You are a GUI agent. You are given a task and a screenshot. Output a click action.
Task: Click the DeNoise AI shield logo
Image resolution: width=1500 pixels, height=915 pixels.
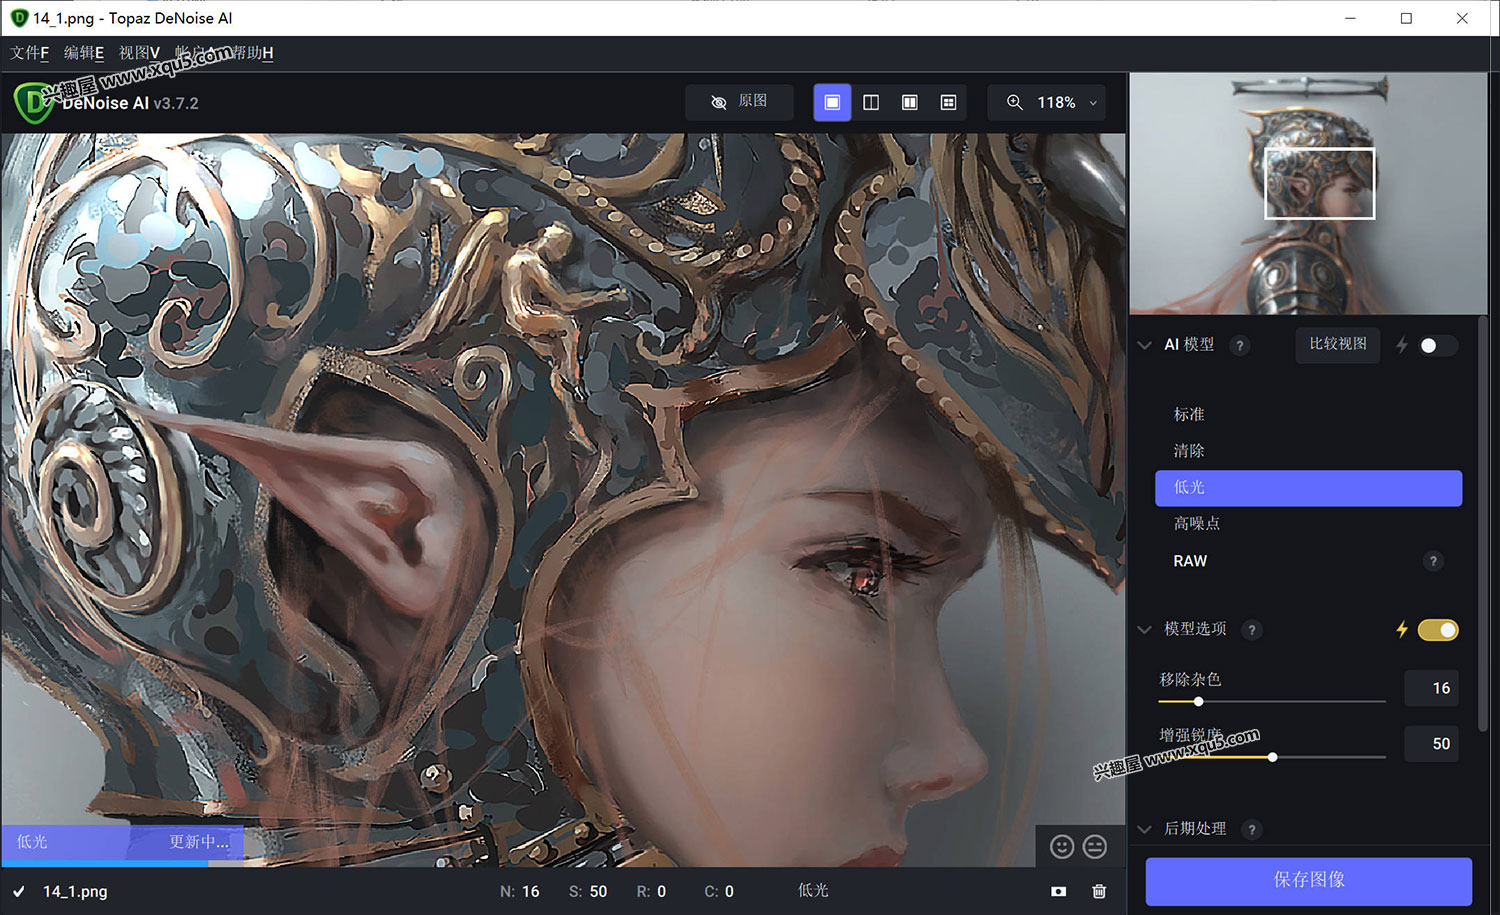click(x=34, y=102)
